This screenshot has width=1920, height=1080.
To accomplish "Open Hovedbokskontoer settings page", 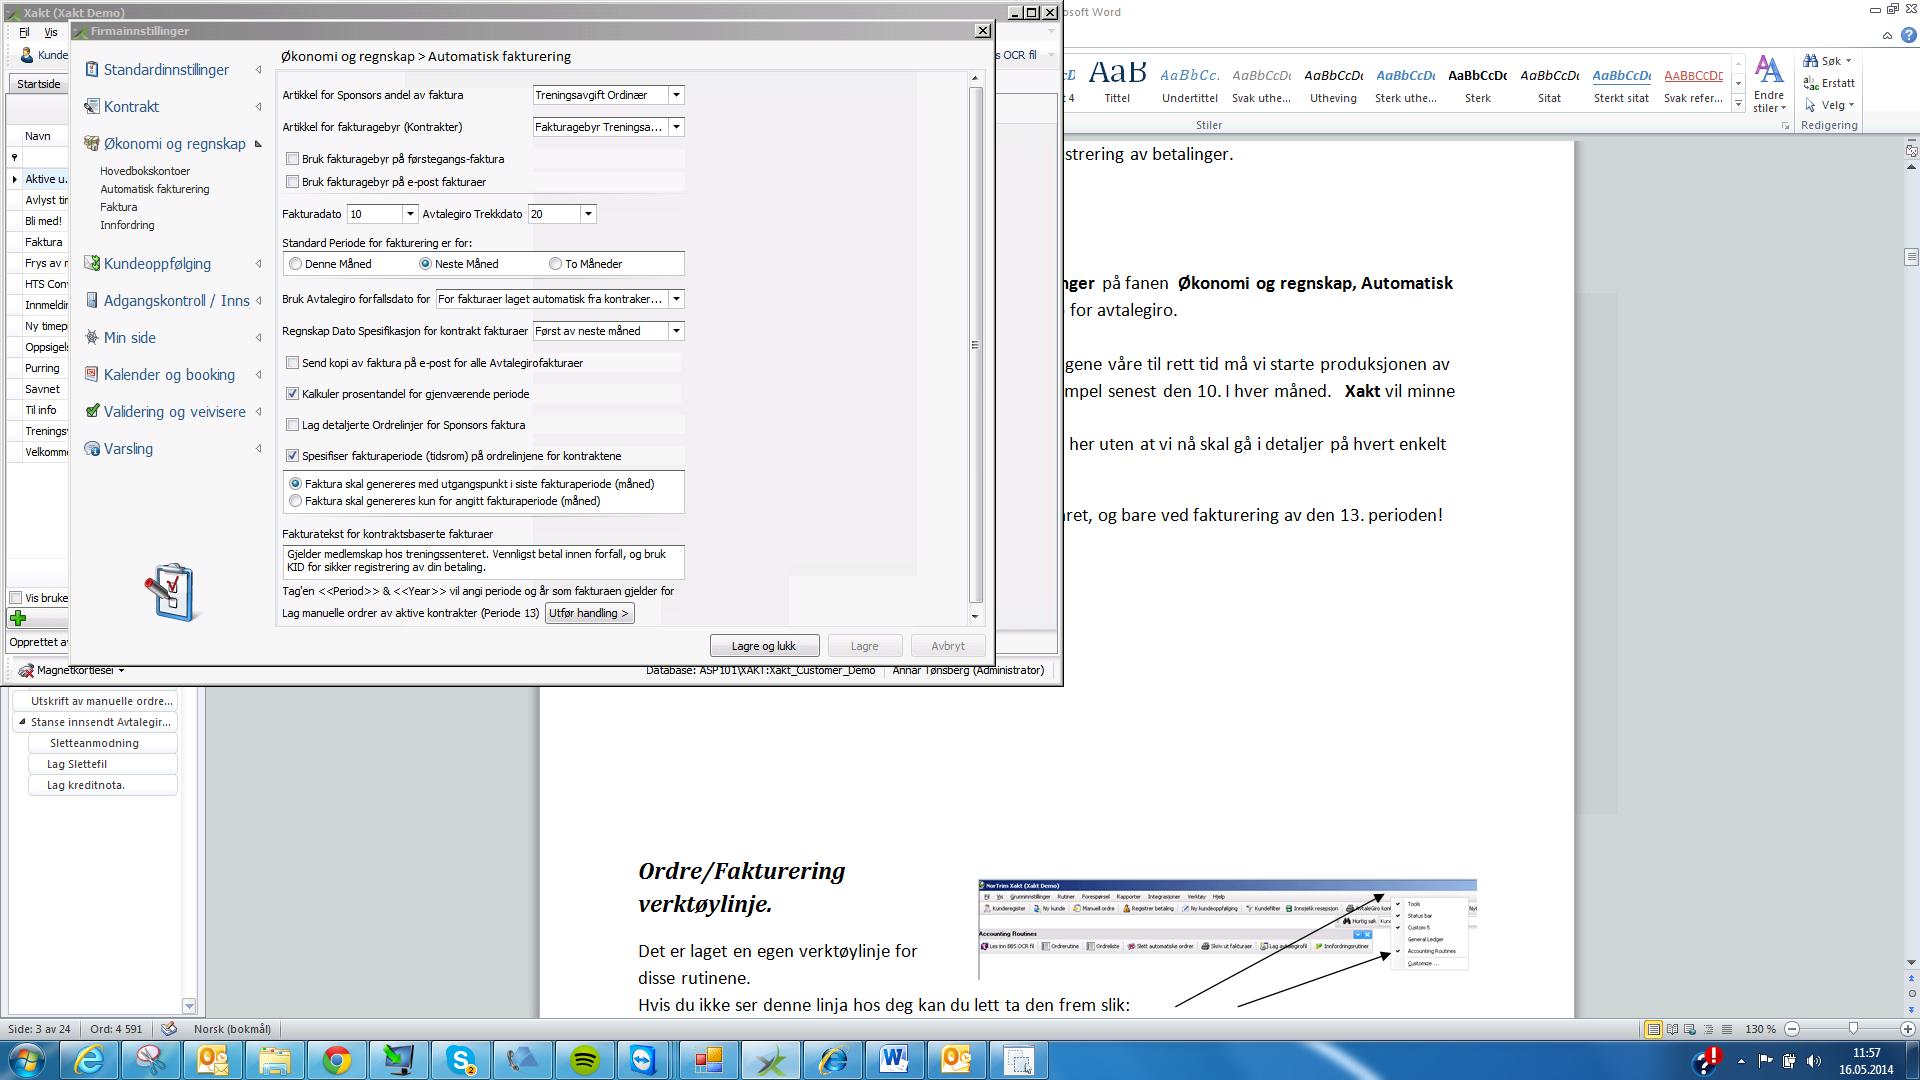I will point(145,171).
